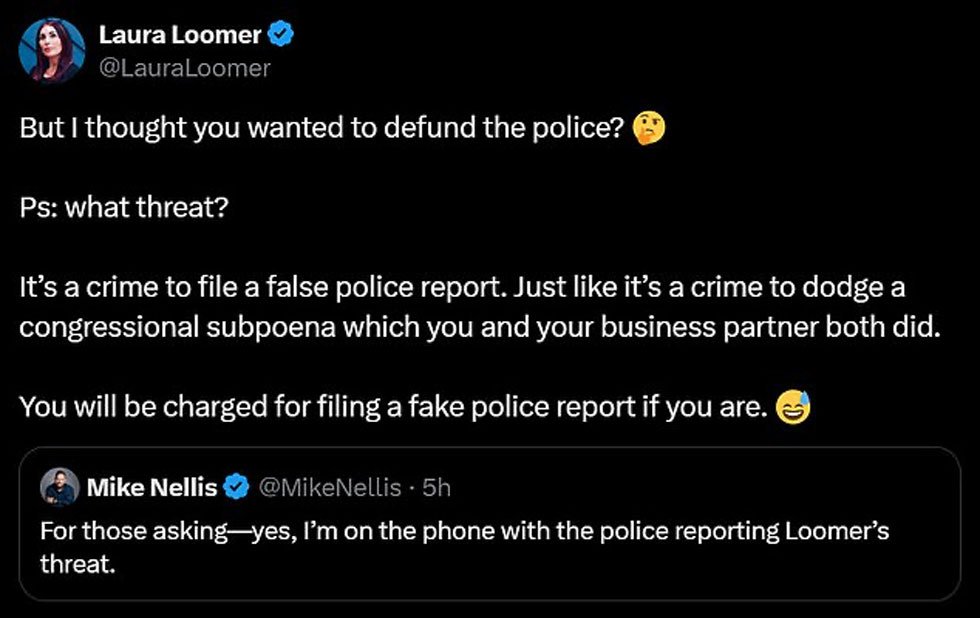This screenshot has width=980, height=618.
Task: Click the verified badge beside Laura Loomer
Action: [x=282, y=36]
